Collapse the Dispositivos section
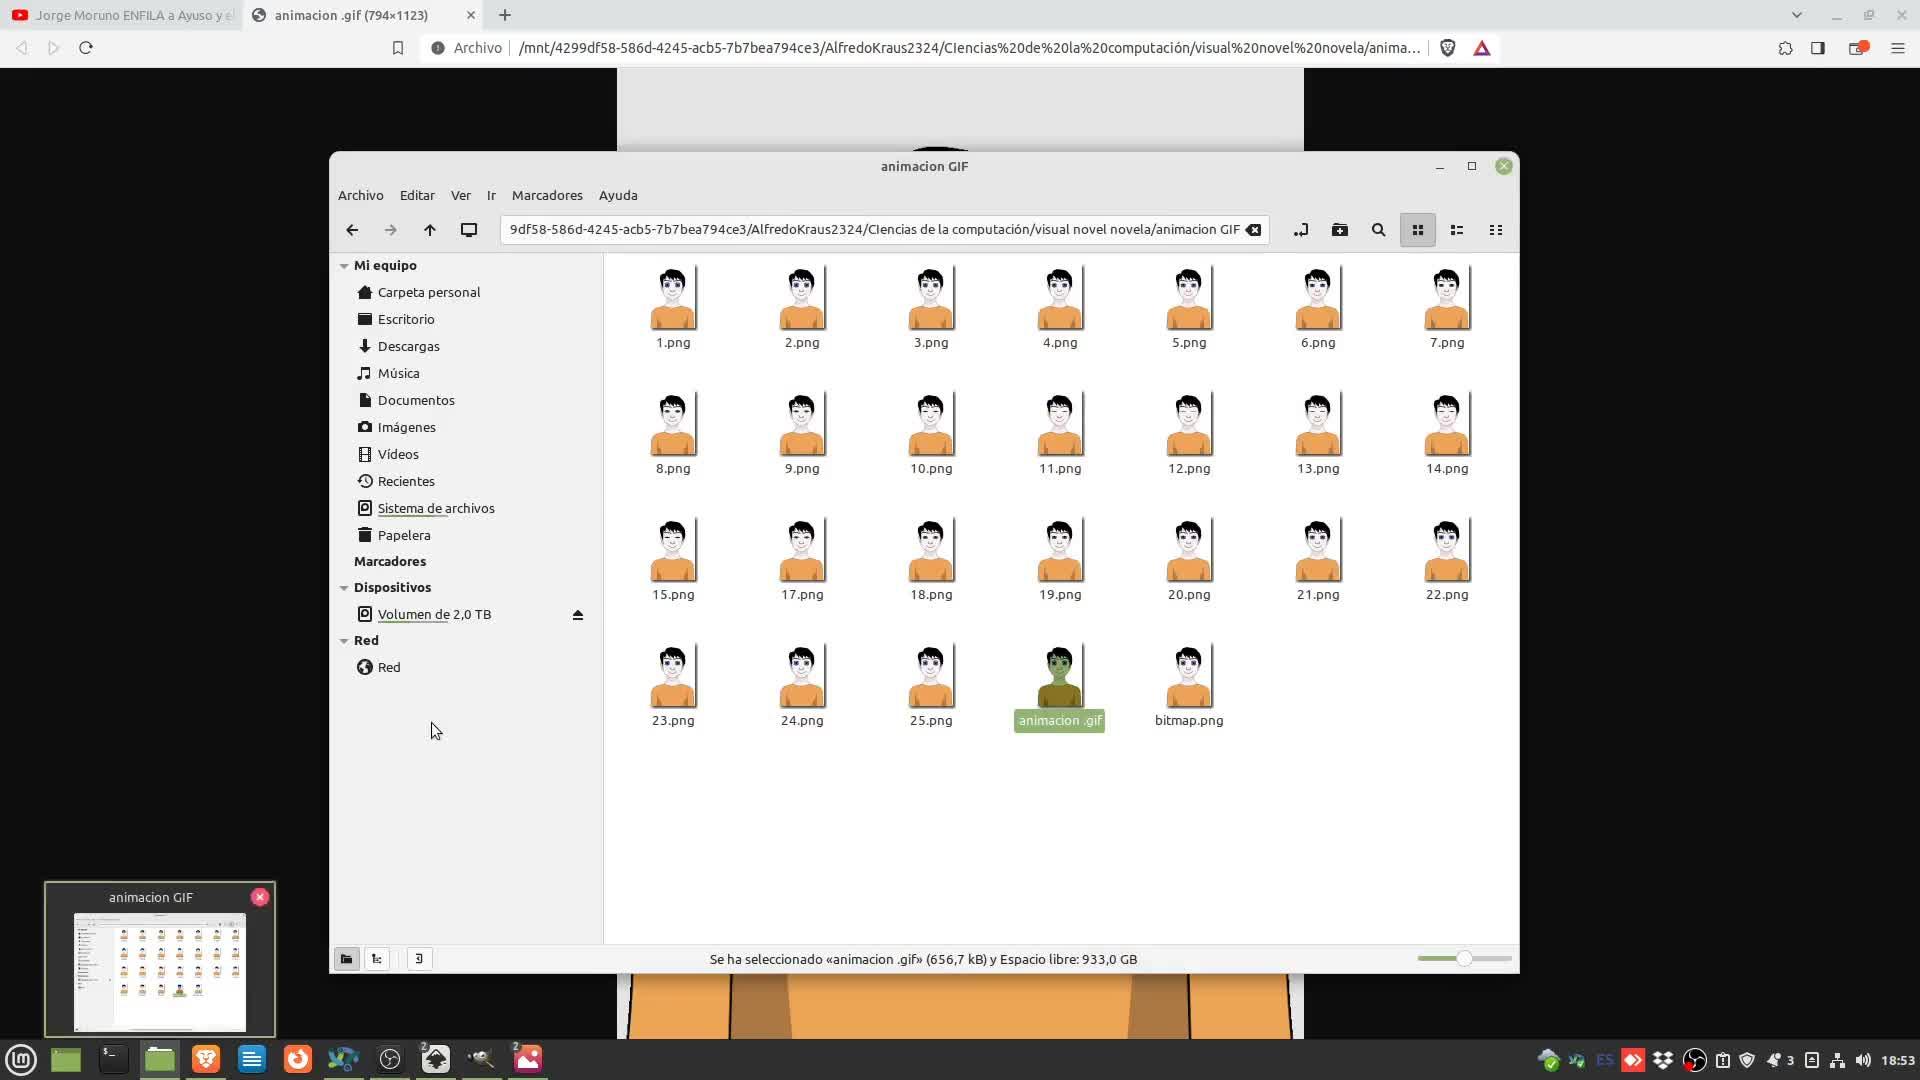 click(x=344, y=588)
